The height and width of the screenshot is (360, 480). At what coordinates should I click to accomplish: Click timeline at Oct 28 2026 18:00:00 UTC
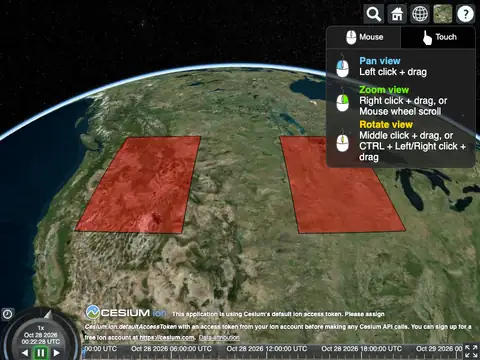tap(361, 349)
